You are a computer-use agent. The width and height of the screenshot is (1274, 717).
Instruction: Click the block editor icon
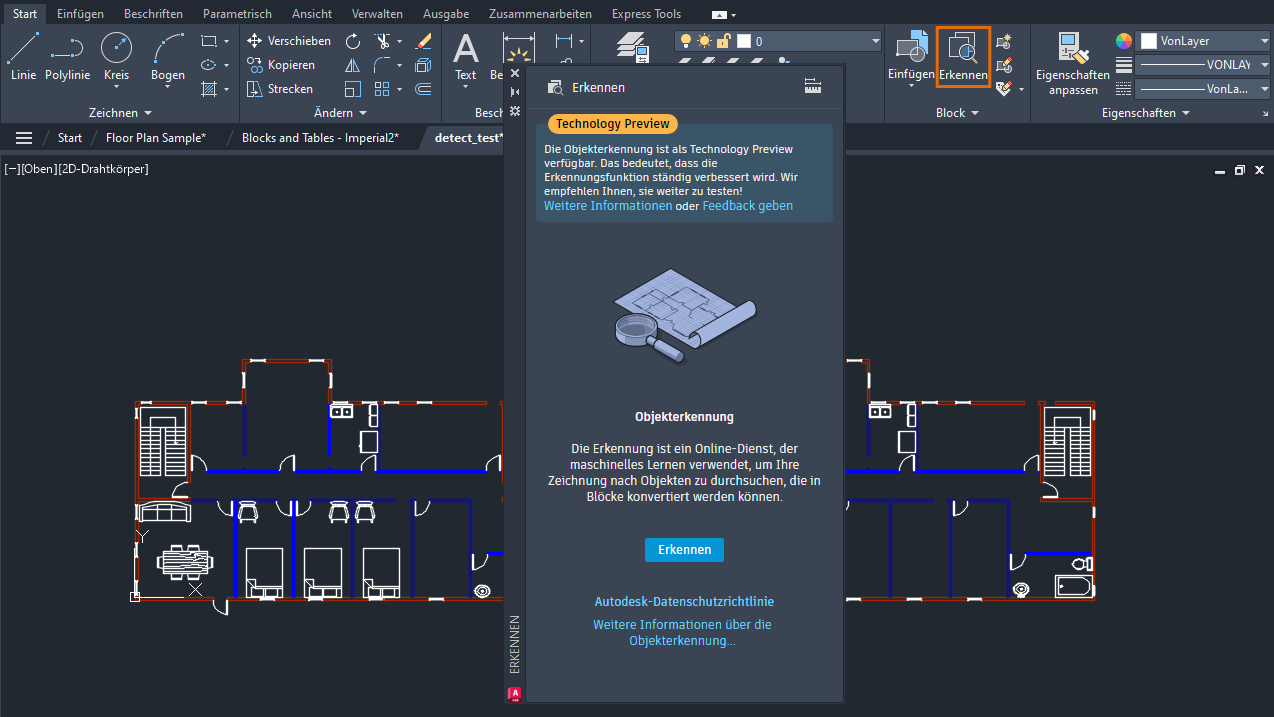(x=1005, y=65)
